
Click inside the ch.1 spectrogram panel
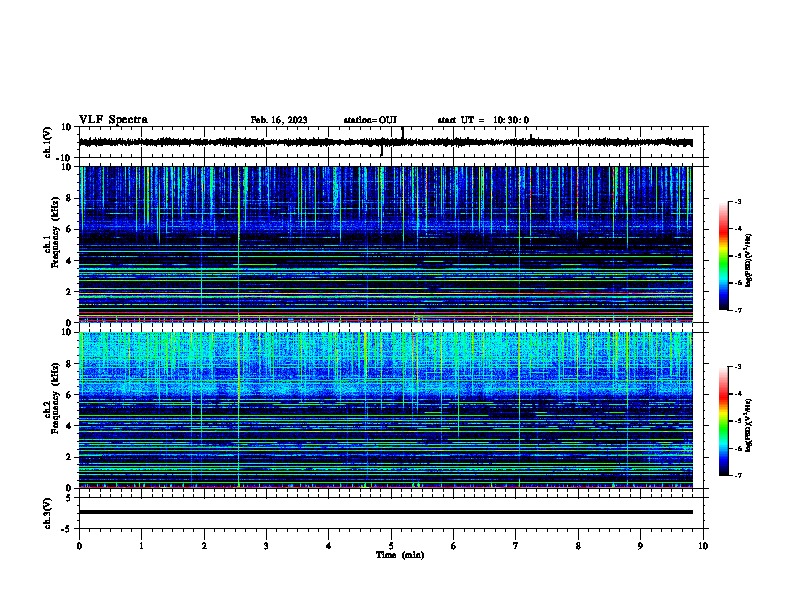(x=385, y=244)
